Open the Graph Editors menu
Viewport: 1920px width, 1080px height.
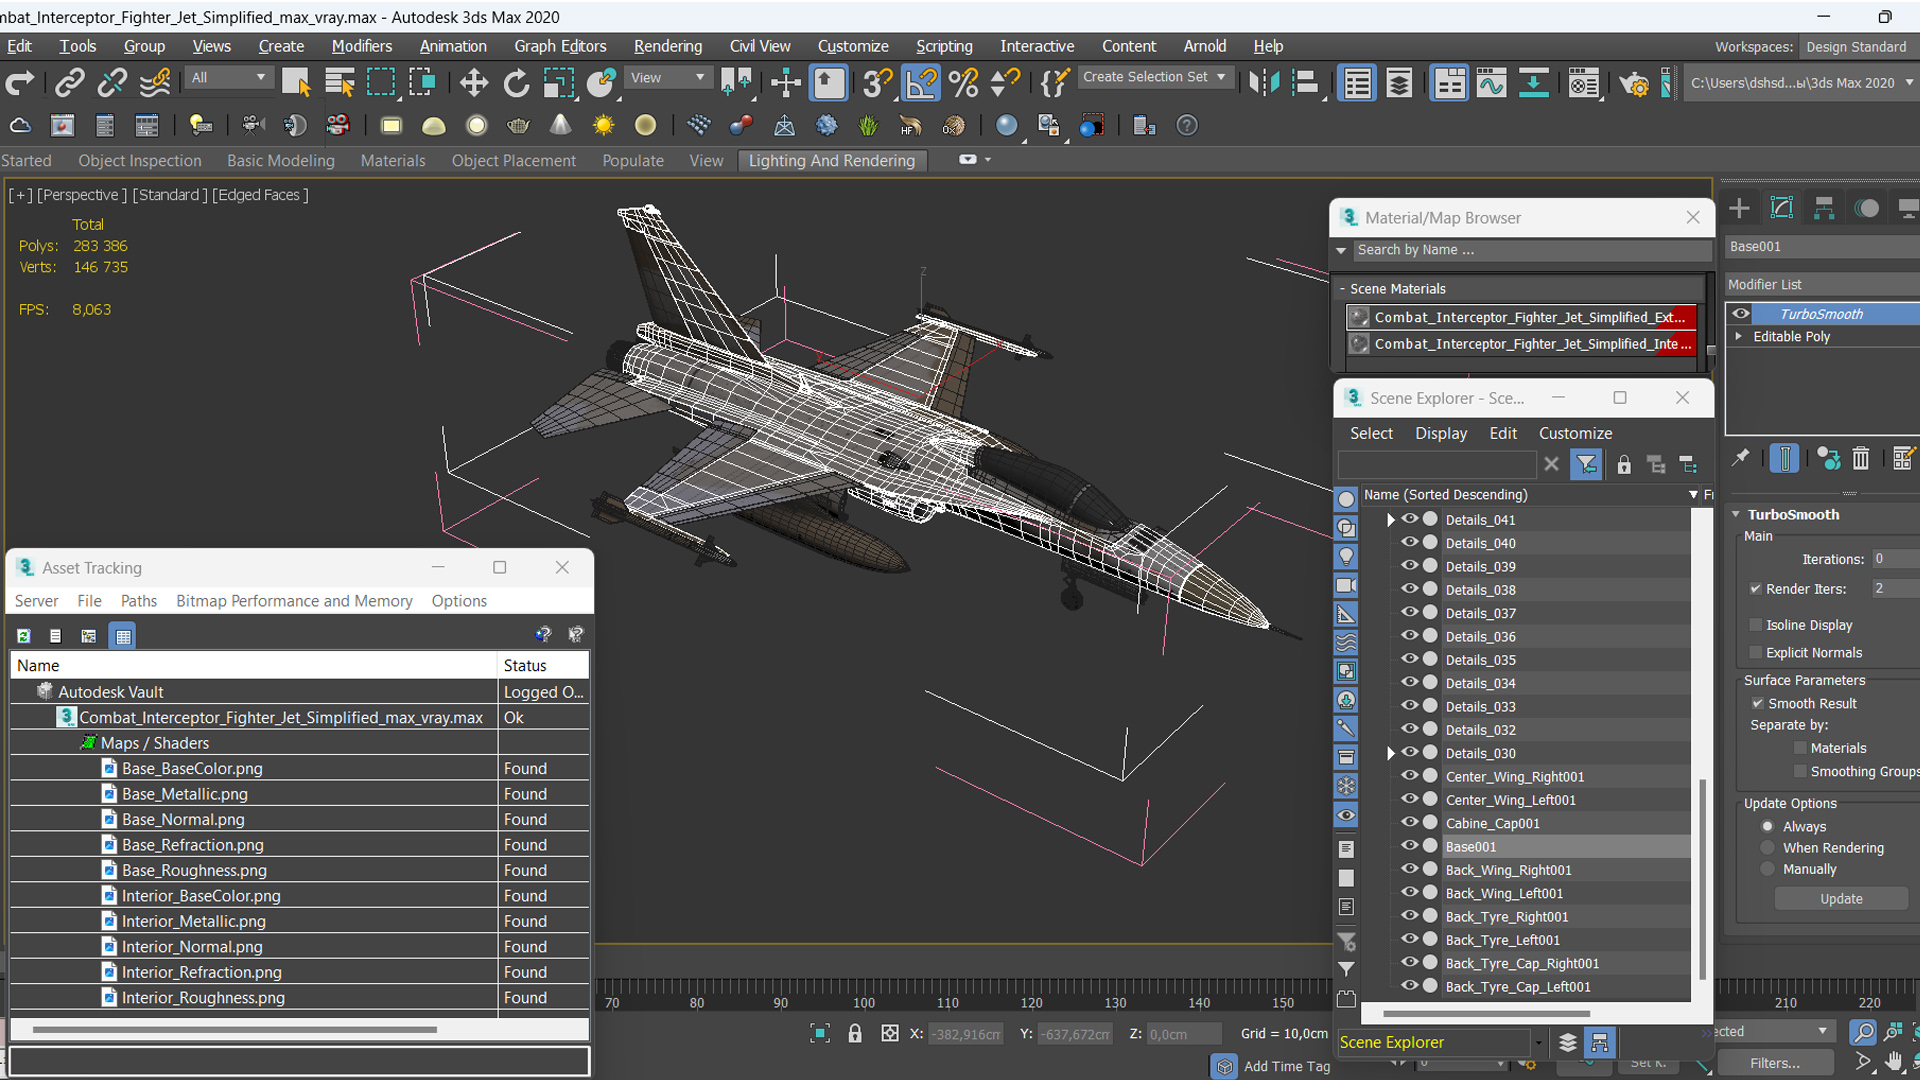(560, 46)
